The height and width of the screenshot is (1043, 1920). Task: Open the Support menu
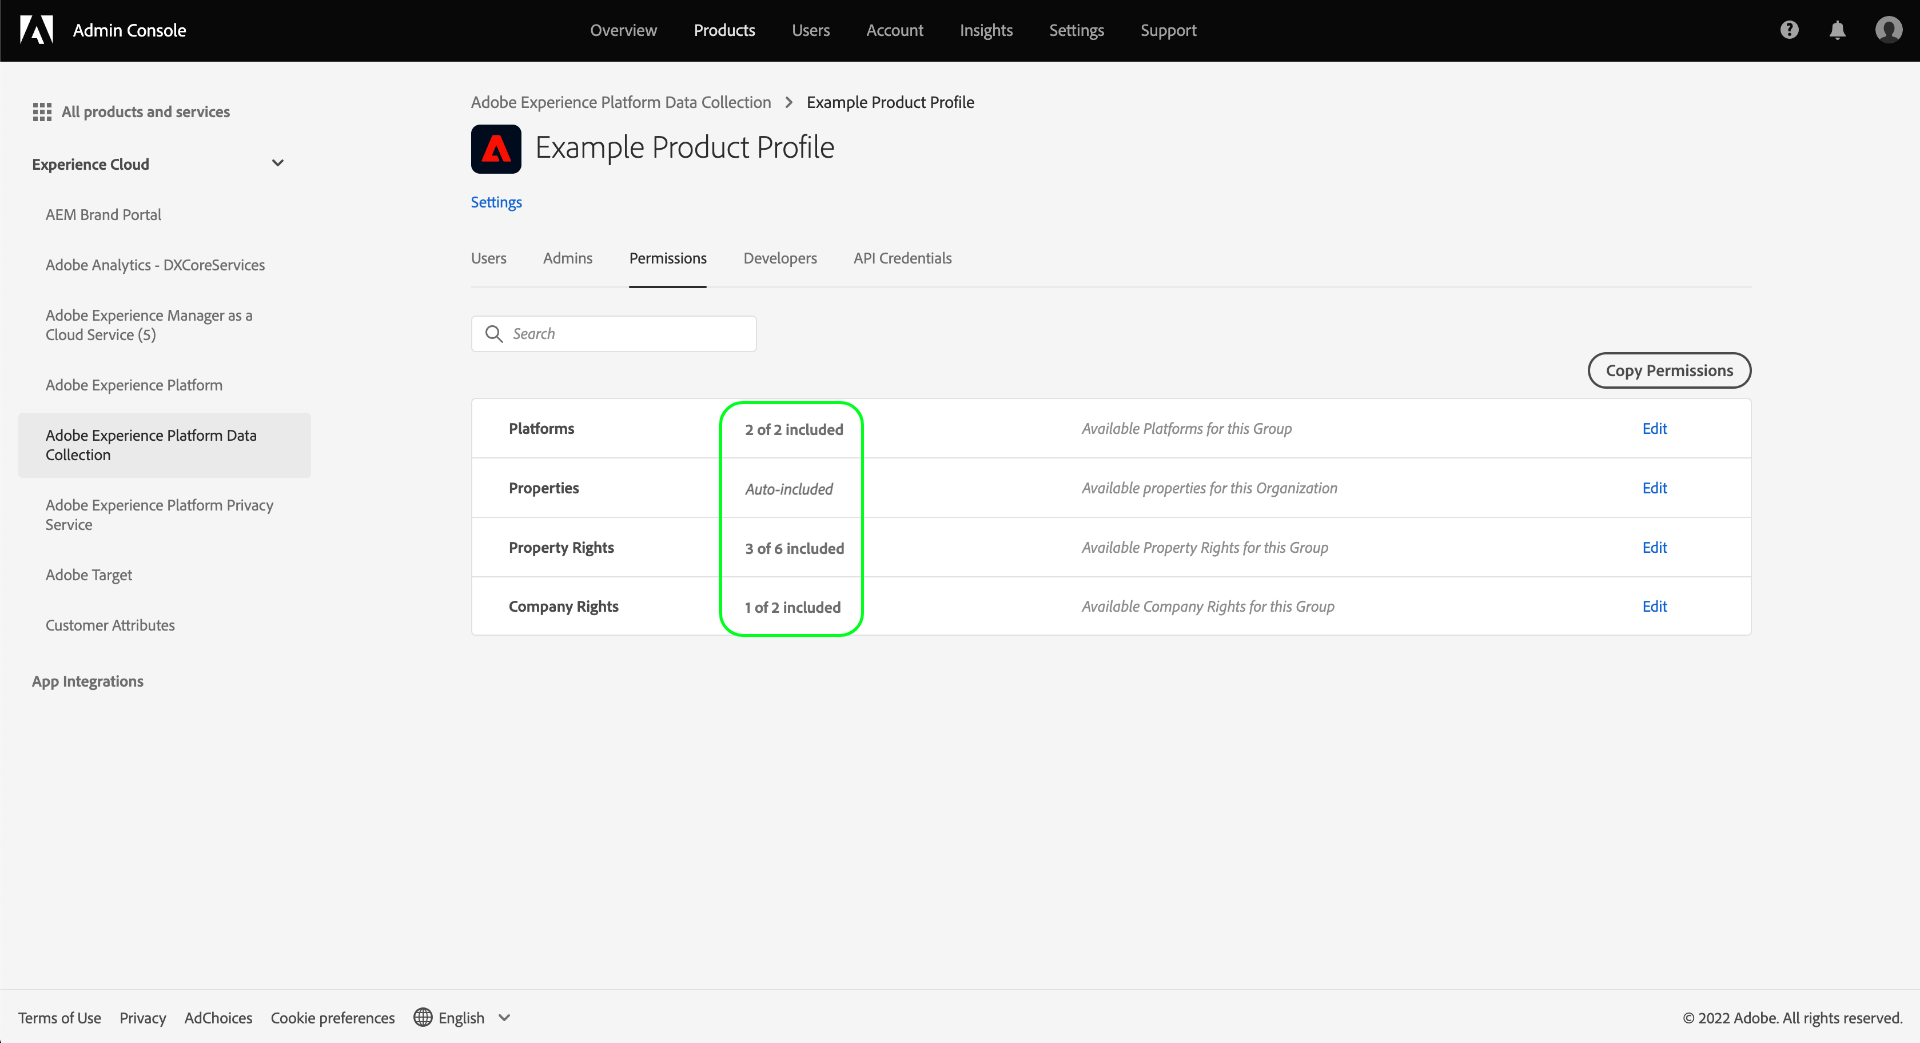(1168, 30)
